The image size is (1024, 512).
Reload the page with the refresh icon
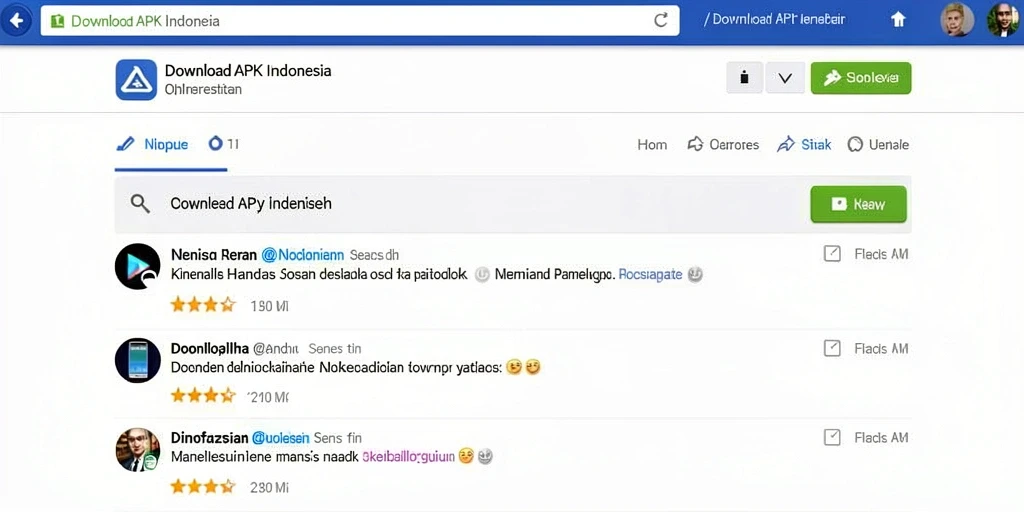pyautogui.click(x=661, y=21)
